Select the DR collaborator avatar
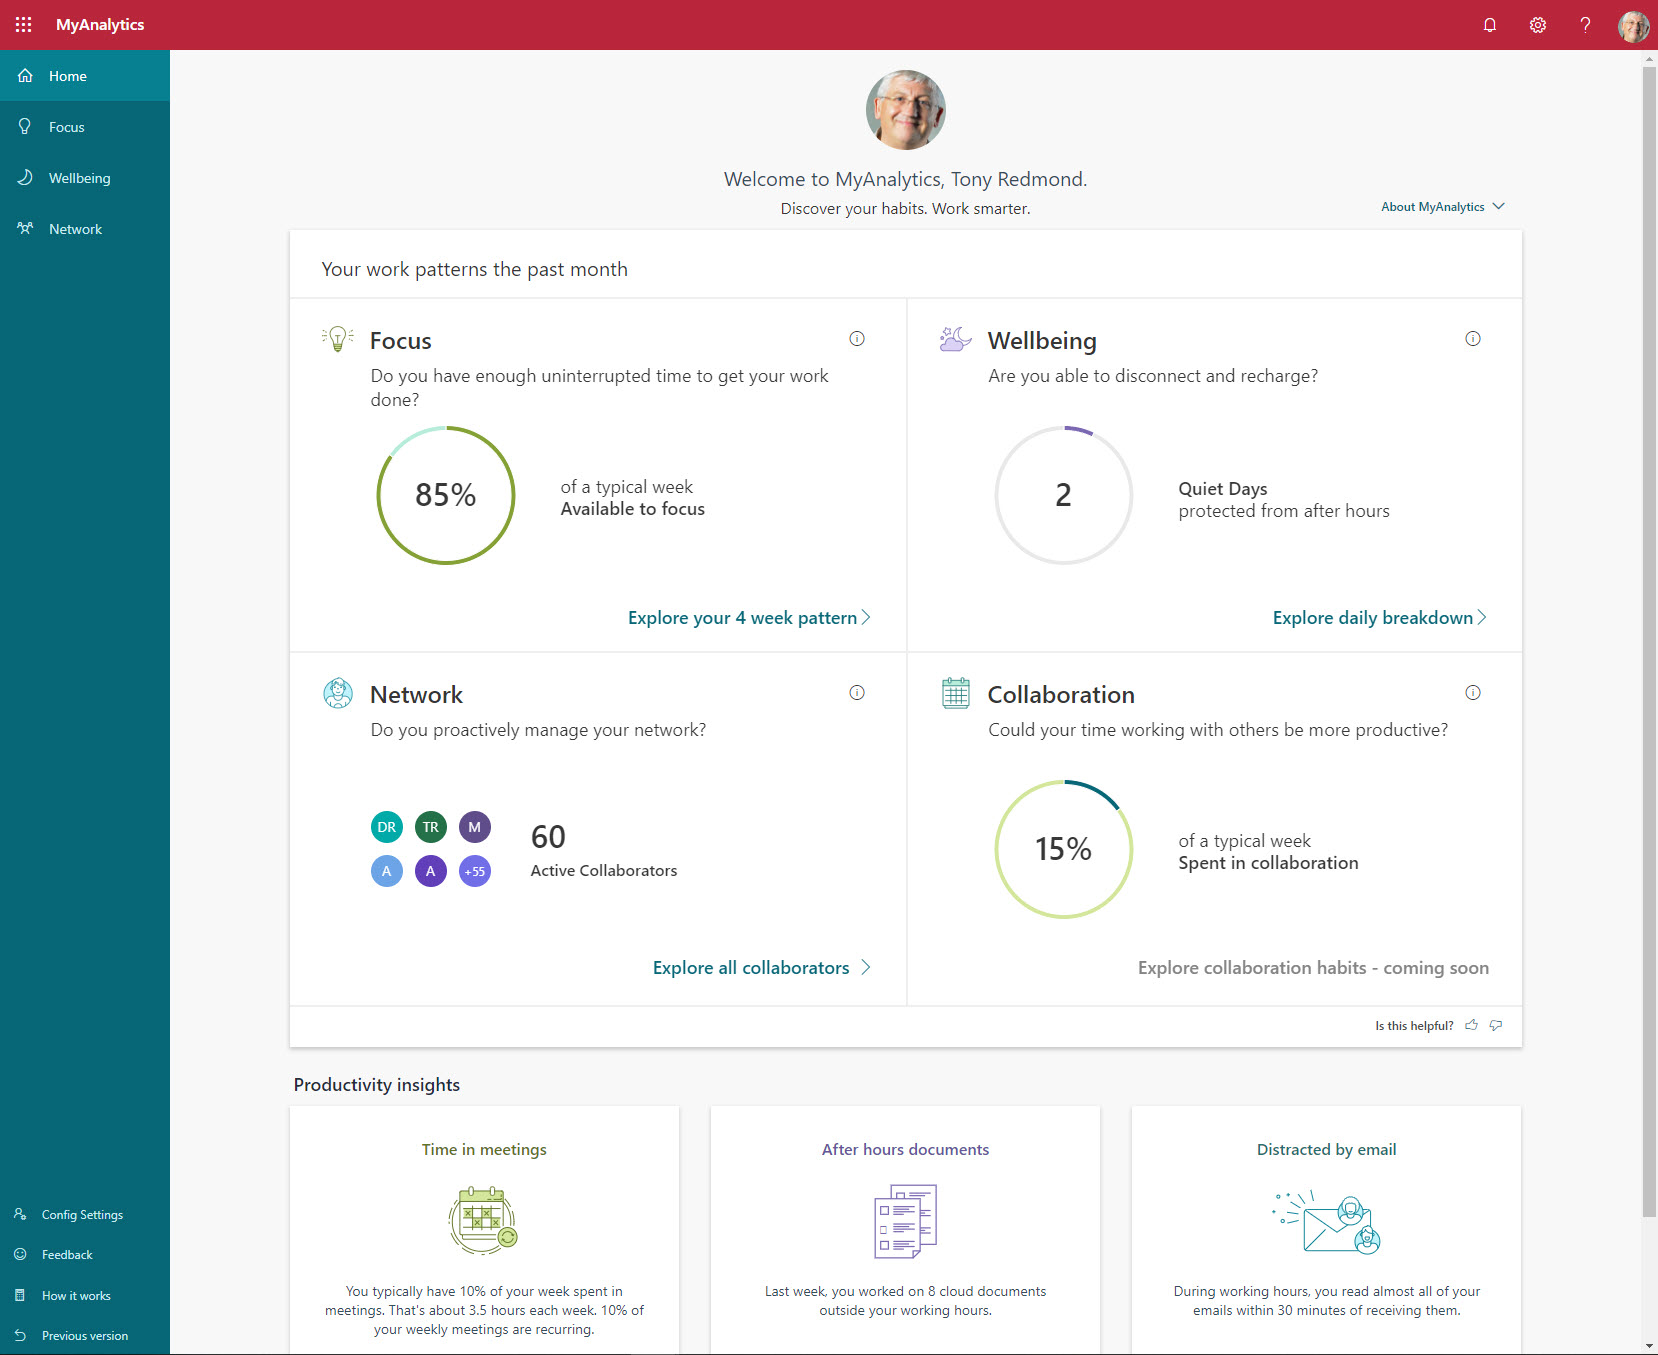 tap(387, 827)
